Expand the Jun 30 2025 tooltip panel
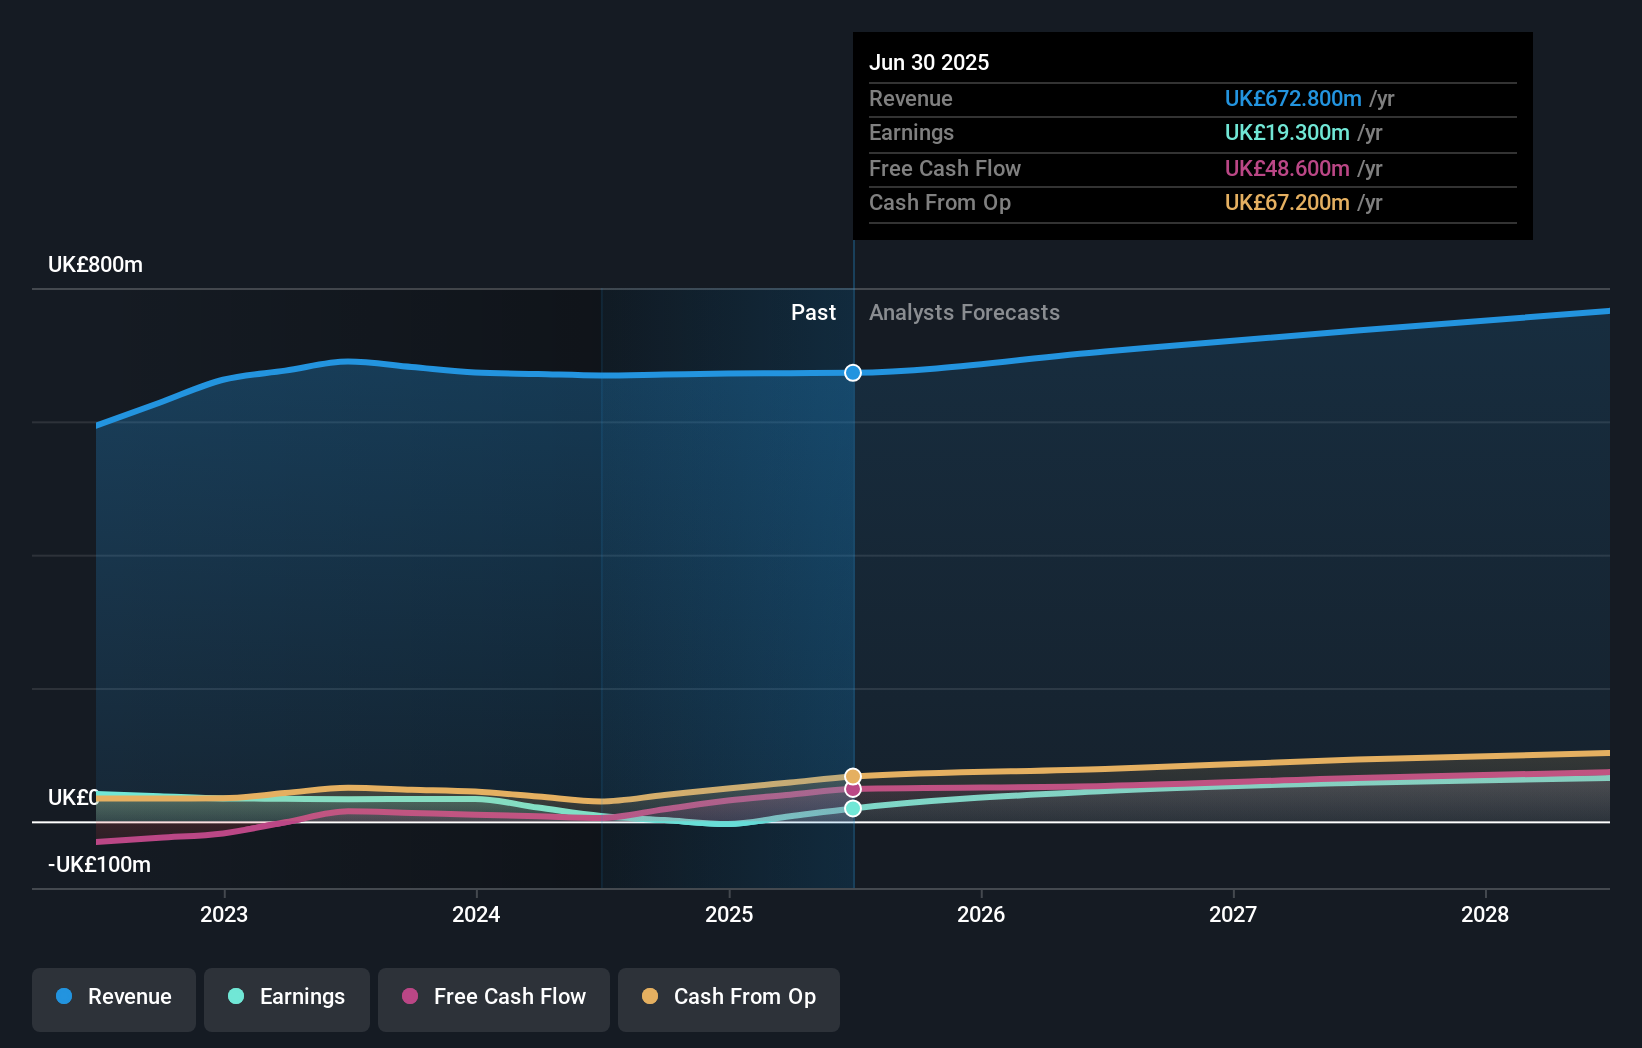Viewport: 1642px width, 1048px height. (1192, 135)
